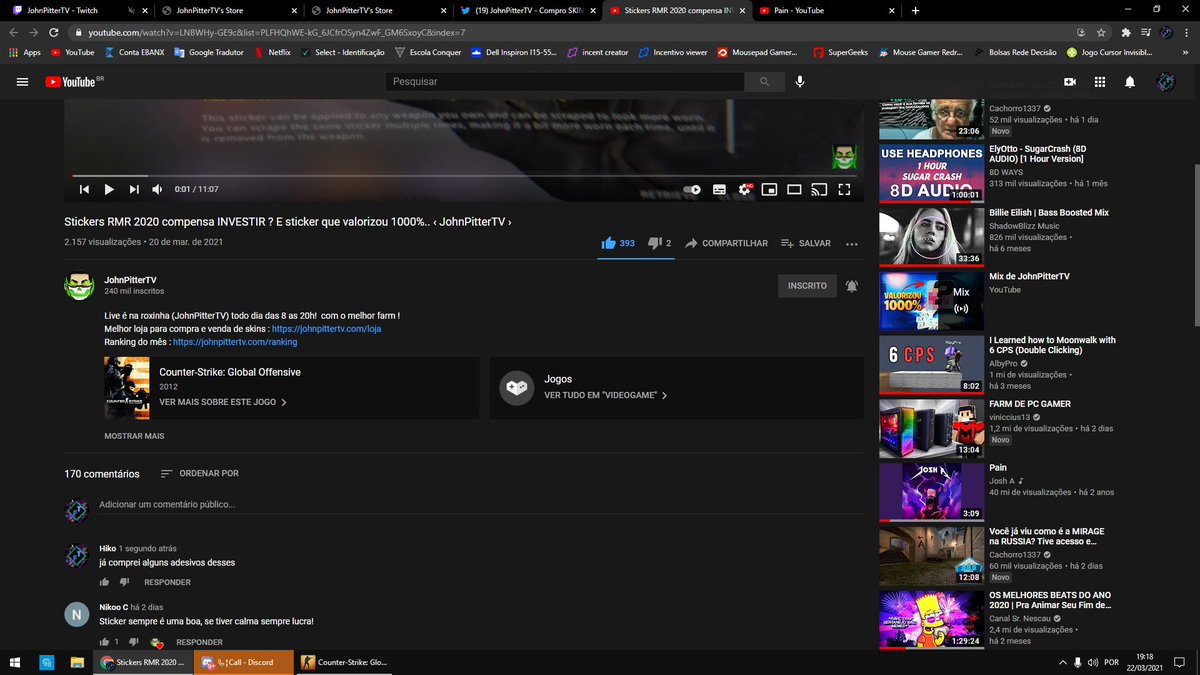Show the YouTube notifications bell

click(1130, 82)
